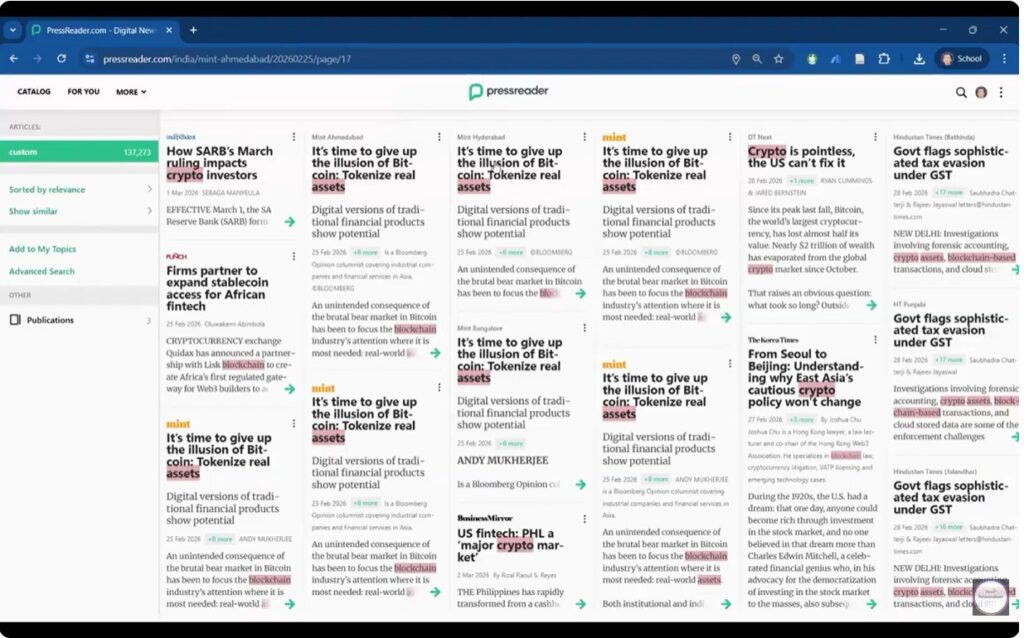Bookmark this page with the star icon
Viewport: 1024px width, 638px height.
pyautogui.click(x=778, y=59)
